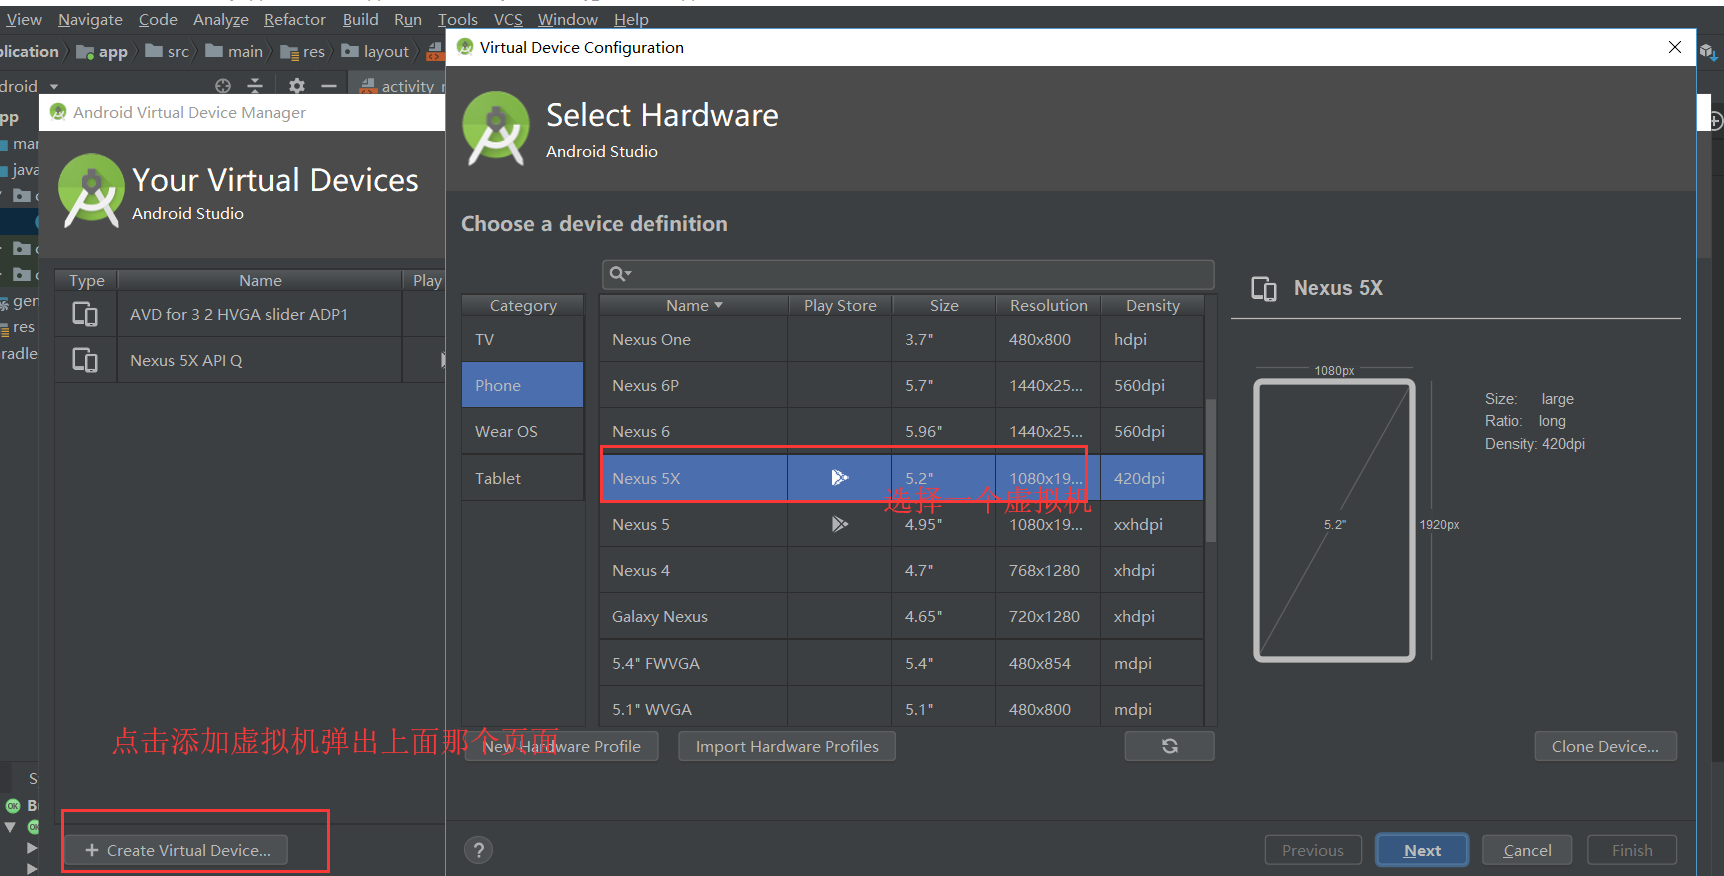
Task: Open the Help menu
Action: pyautogui.click(x=631, y=19)
